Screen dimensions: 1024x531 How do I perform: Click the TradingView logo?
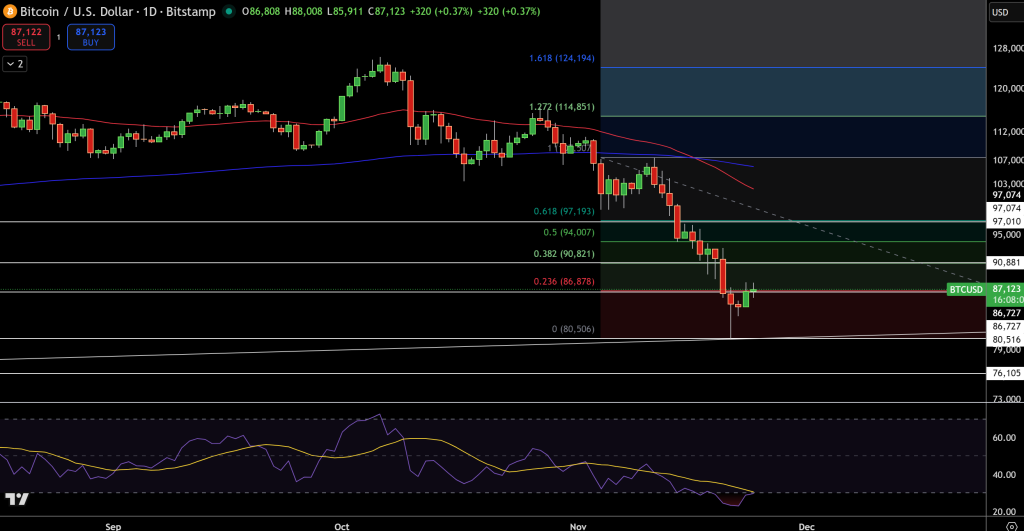coord(17,499)
